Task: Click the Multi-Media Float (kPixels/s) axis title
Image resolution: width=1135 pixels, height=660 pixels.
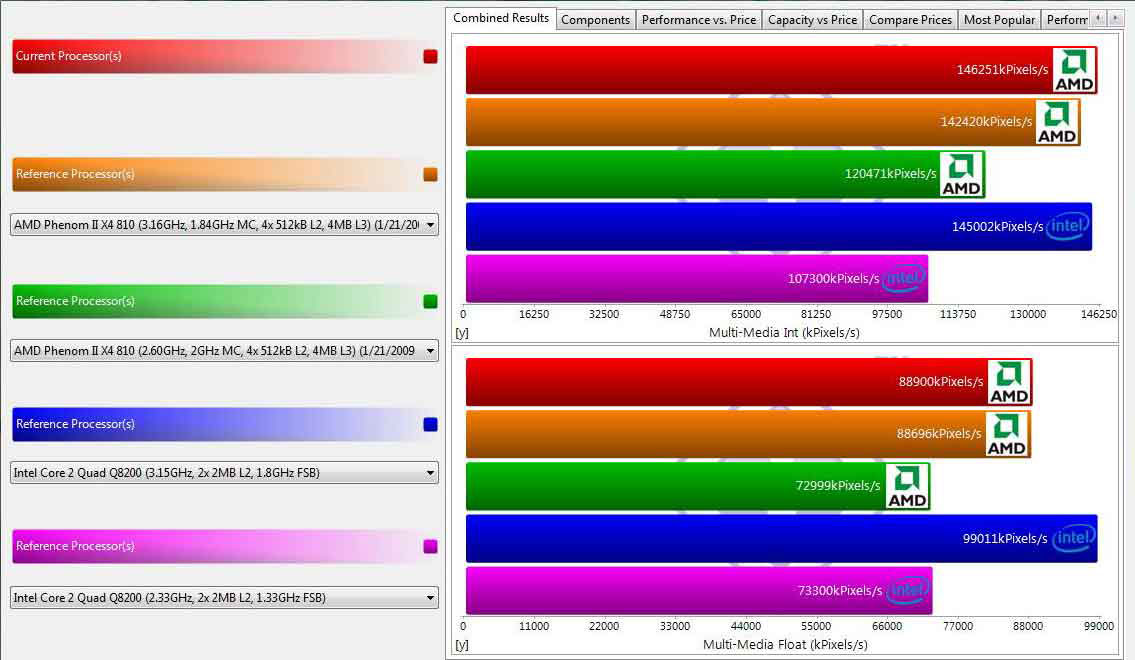Action: pos(785,645)
